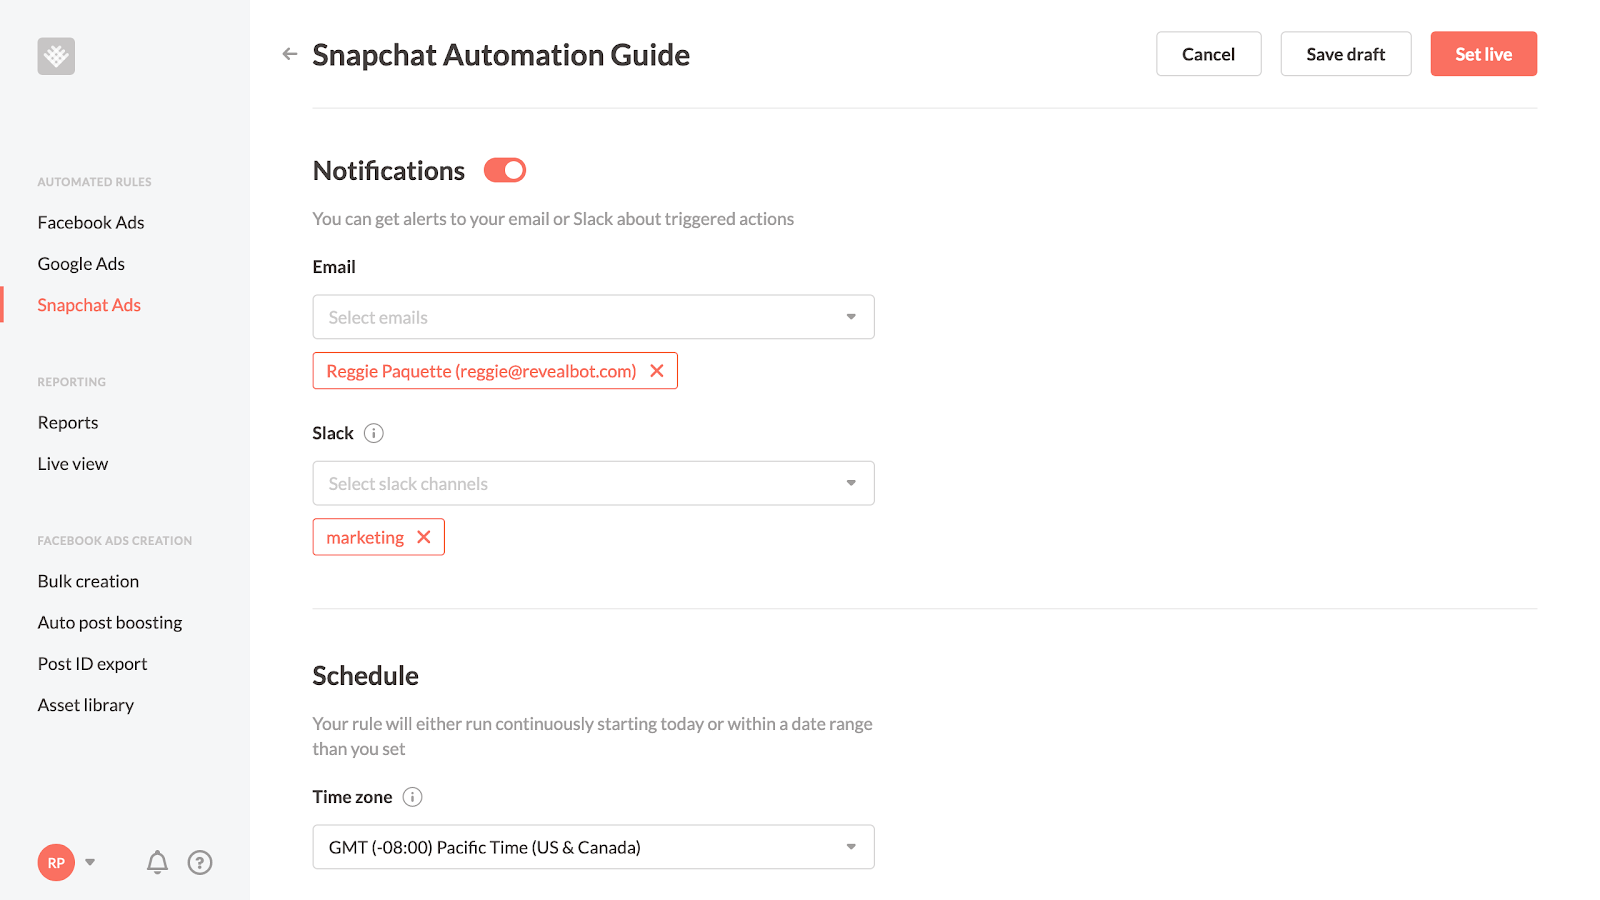The width and height of the screenshot is (1600, 900).
Task: Open the Select slack channels dropdown
Action: tap(593, 483)
